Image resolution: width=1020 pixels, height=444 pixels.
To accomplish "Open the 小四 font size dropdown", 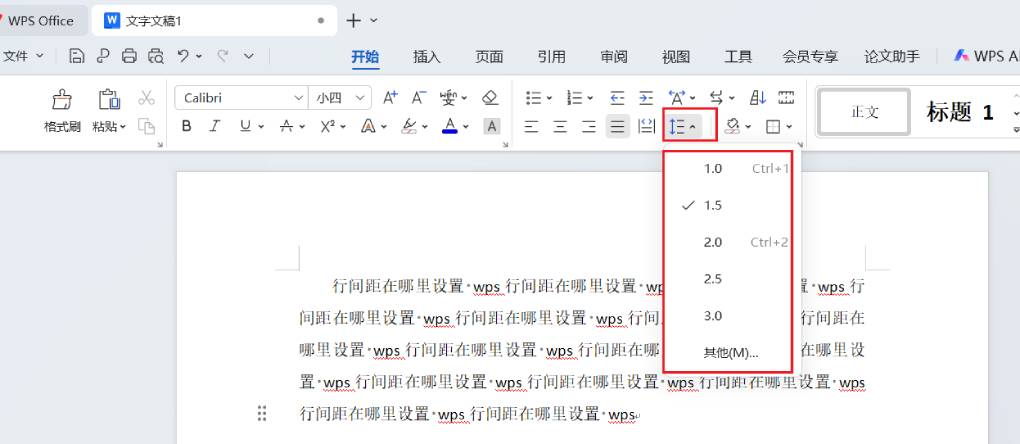I will (x=360, y=98).
